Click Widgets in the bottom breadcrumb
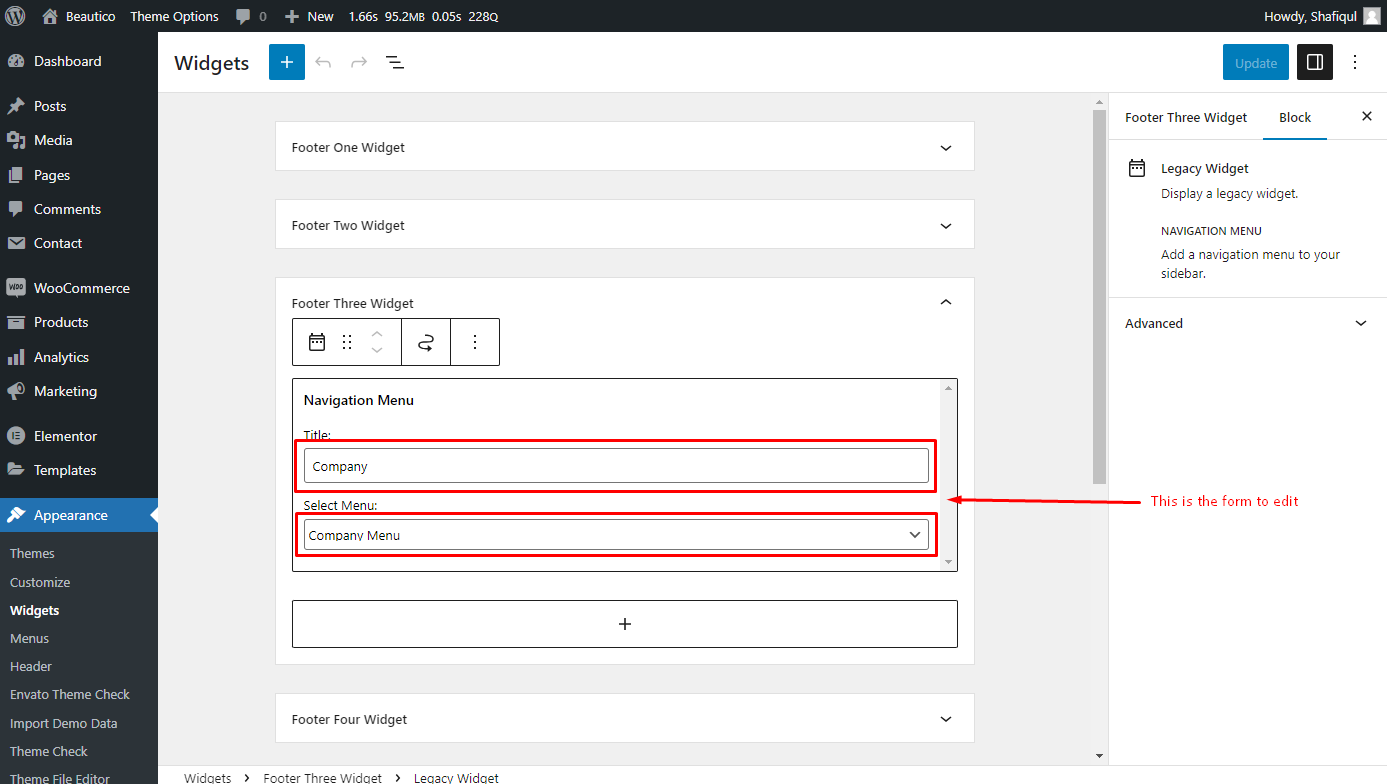 [207, 777]
